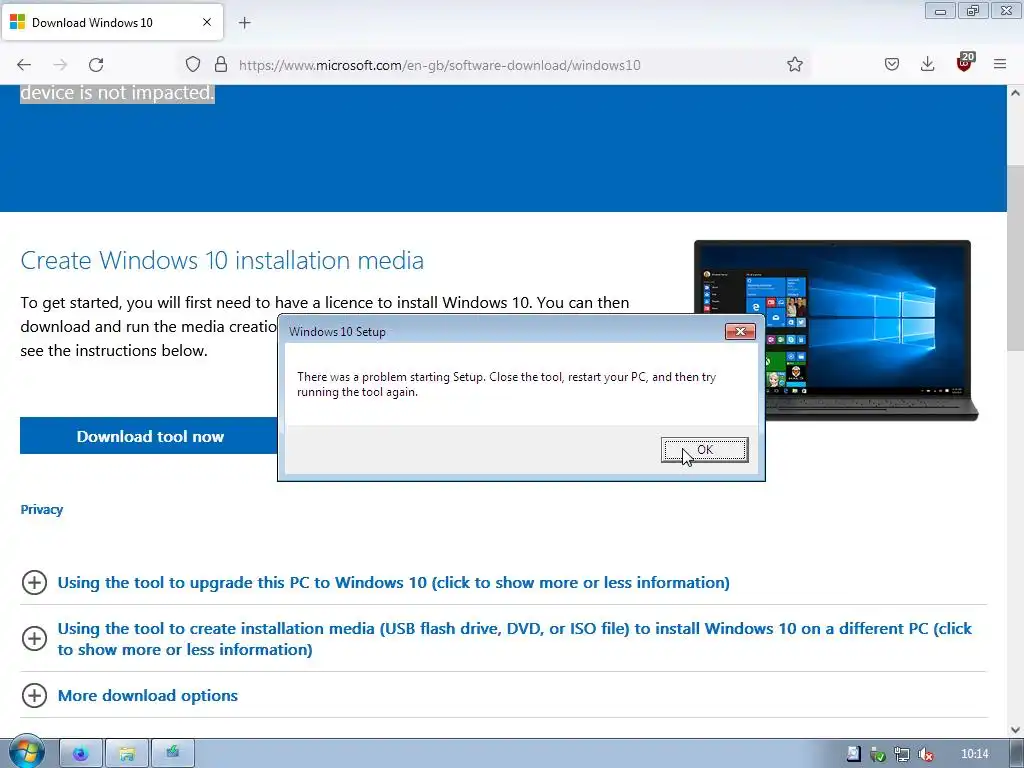The height and width of the screenshot is (768, 1024).
Task: Minimize the Firefox window
Action: pos(940,11)
